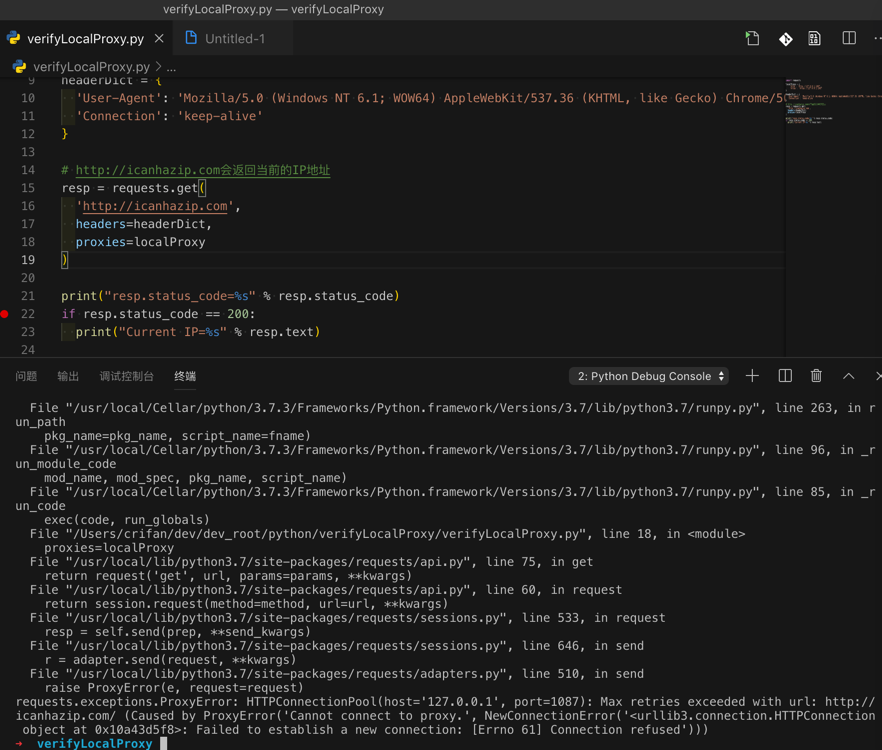
Task: Maximize the panel with the up chevron
Action: pyautogui.click(x=848, y=376)
